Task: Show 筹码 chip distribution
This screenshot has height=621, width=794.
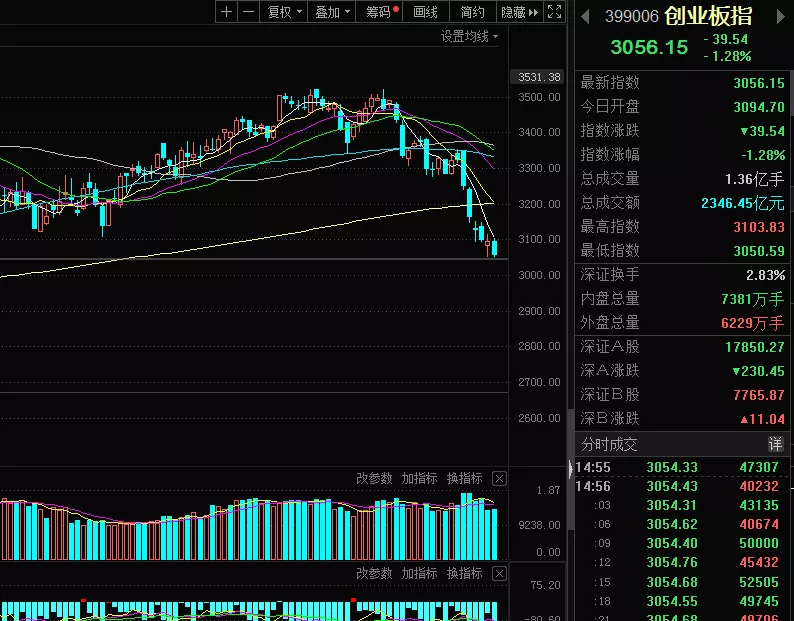Action: (379, 12)
